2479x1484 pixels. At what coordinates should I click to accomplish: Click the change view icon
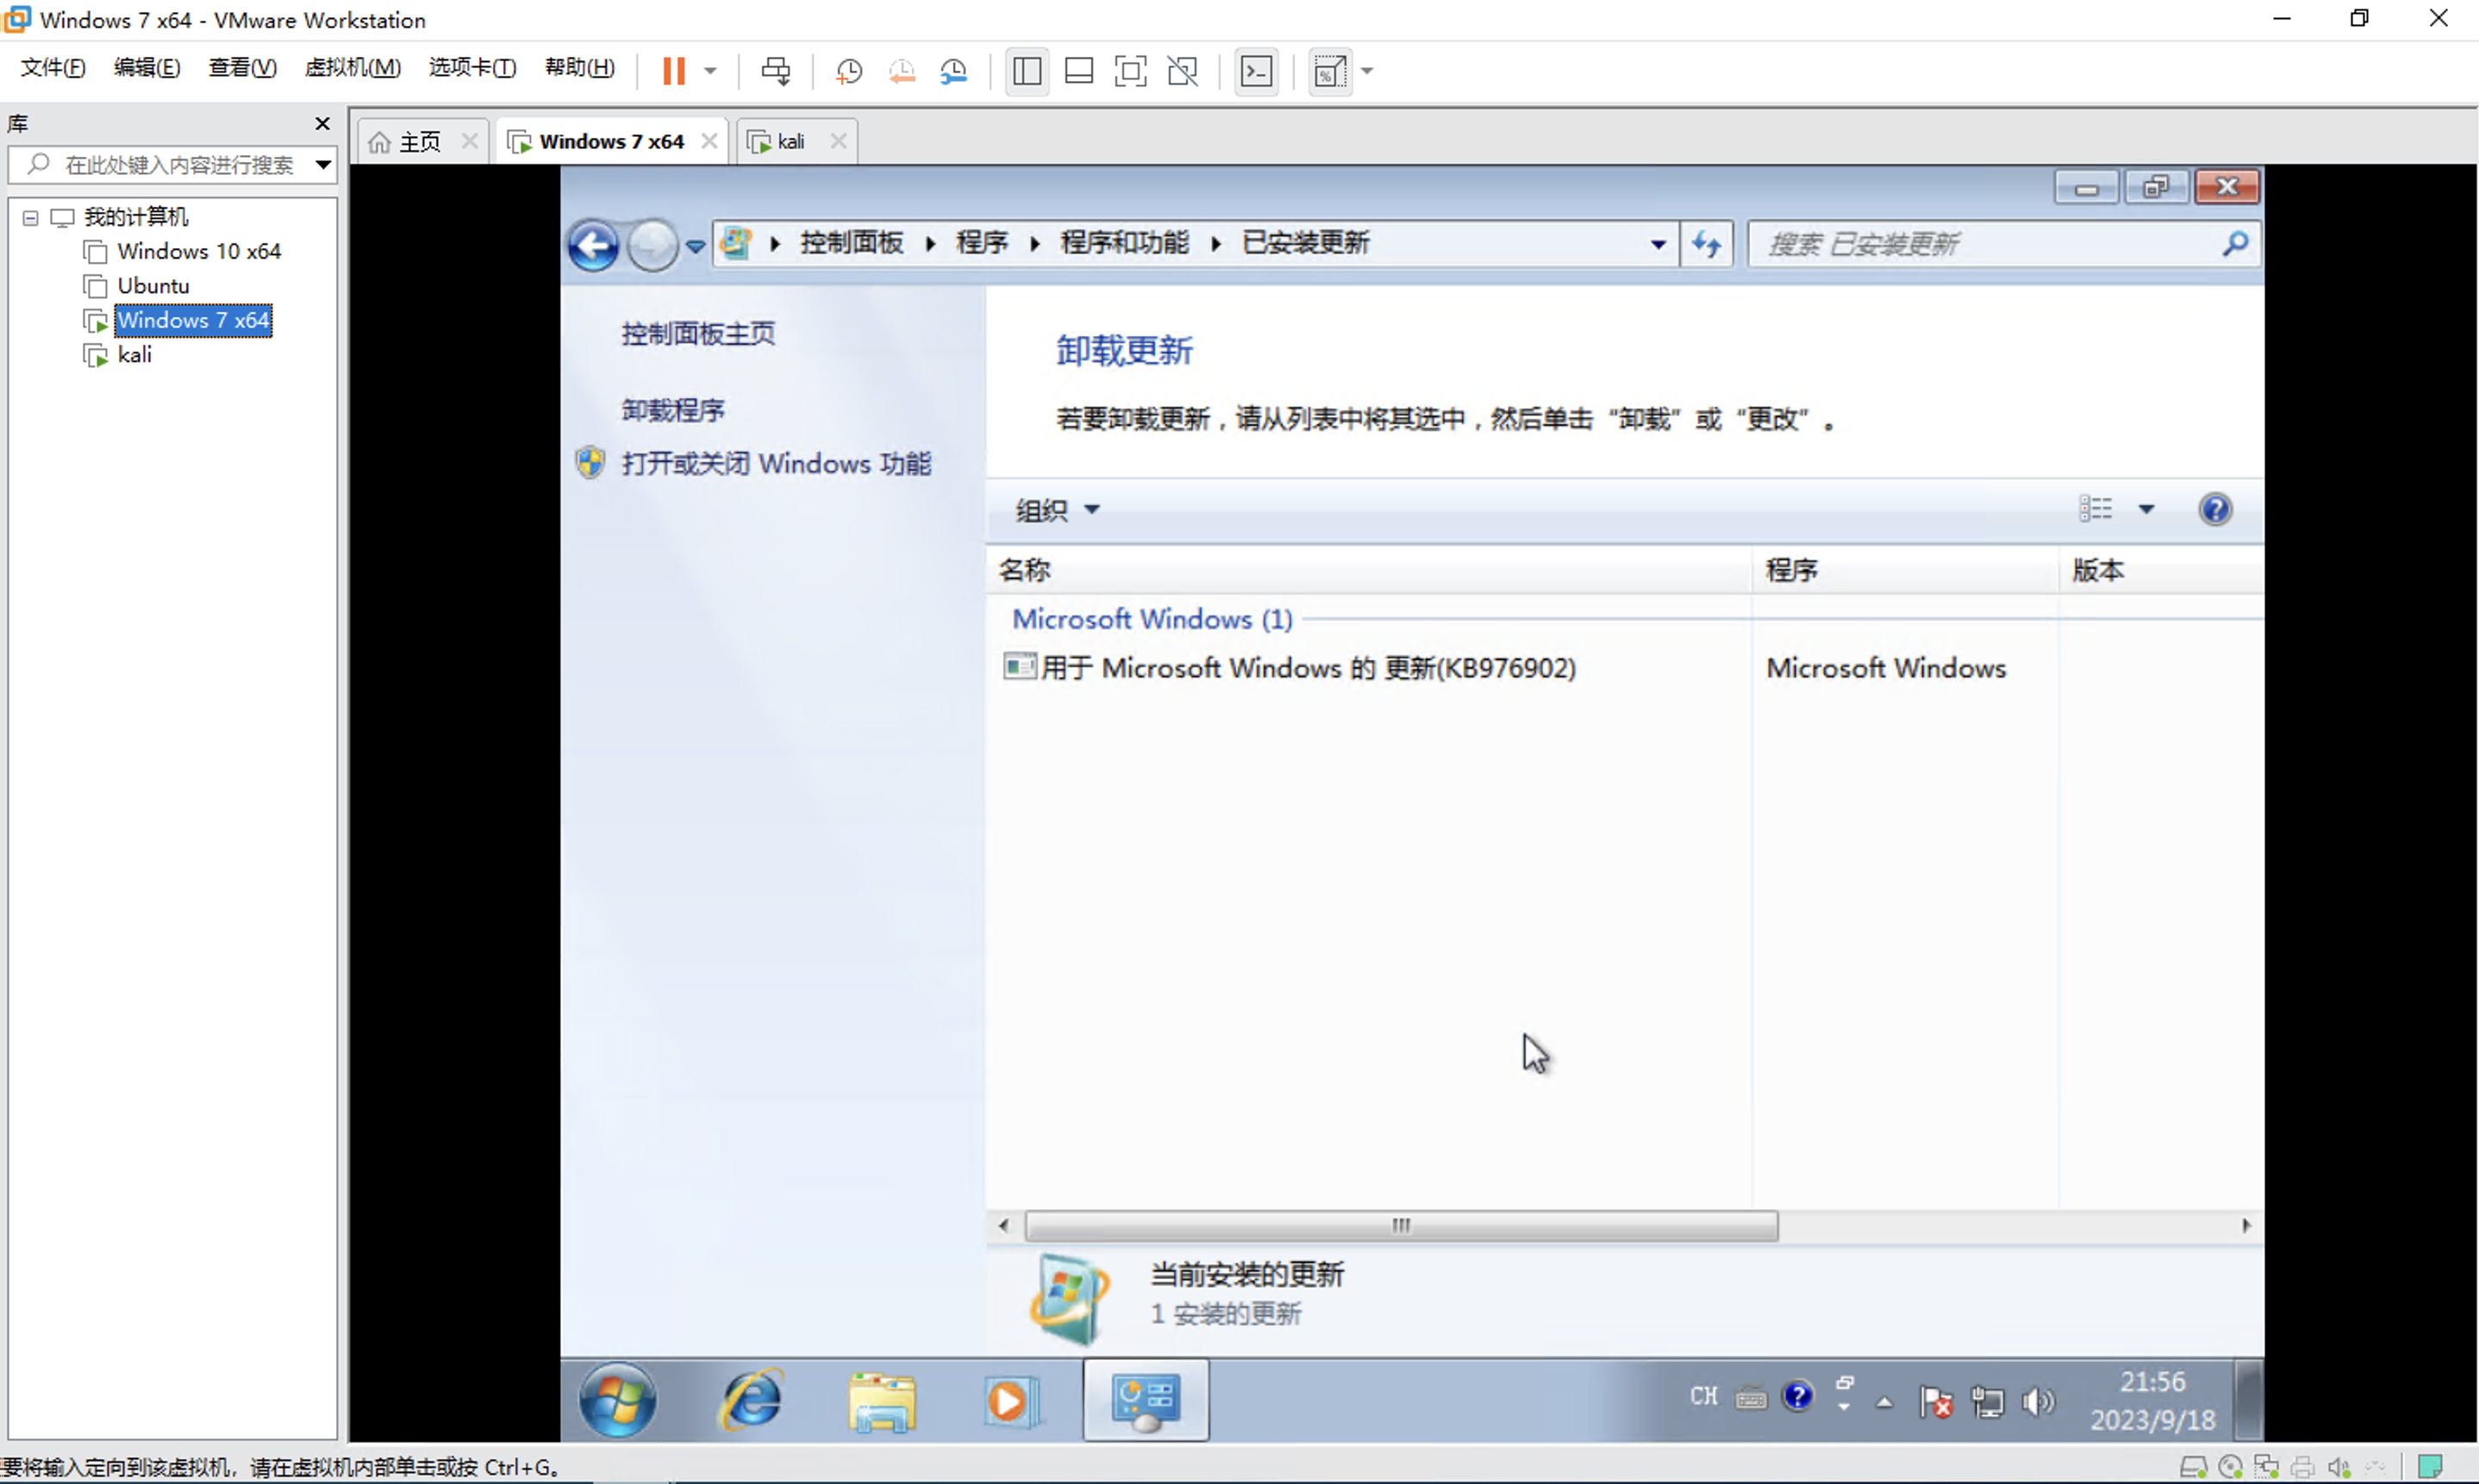pyautogui.click(x=2095, y=509)
